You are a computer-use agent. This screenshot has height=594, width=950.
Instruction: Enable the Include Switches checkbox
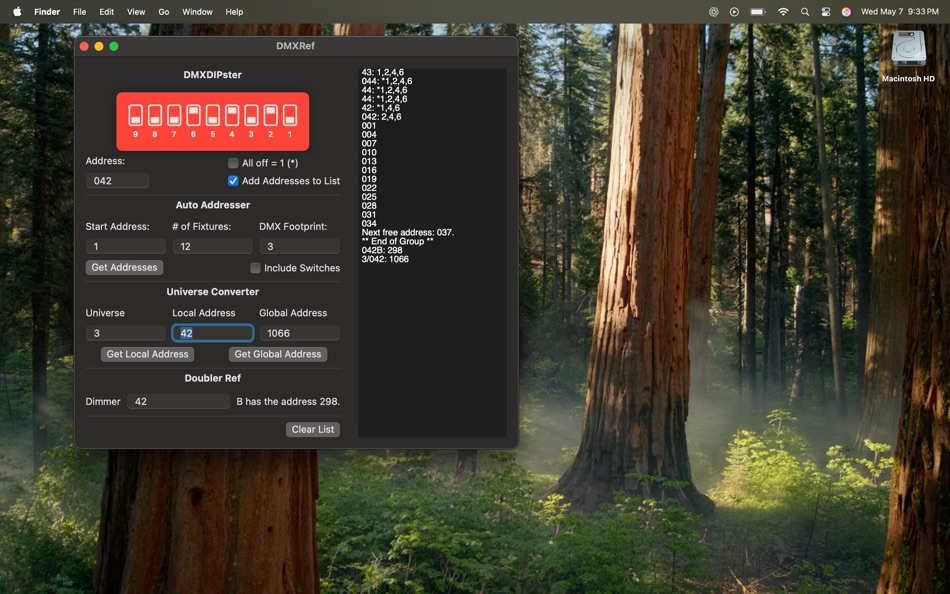[x=255, y=268]
